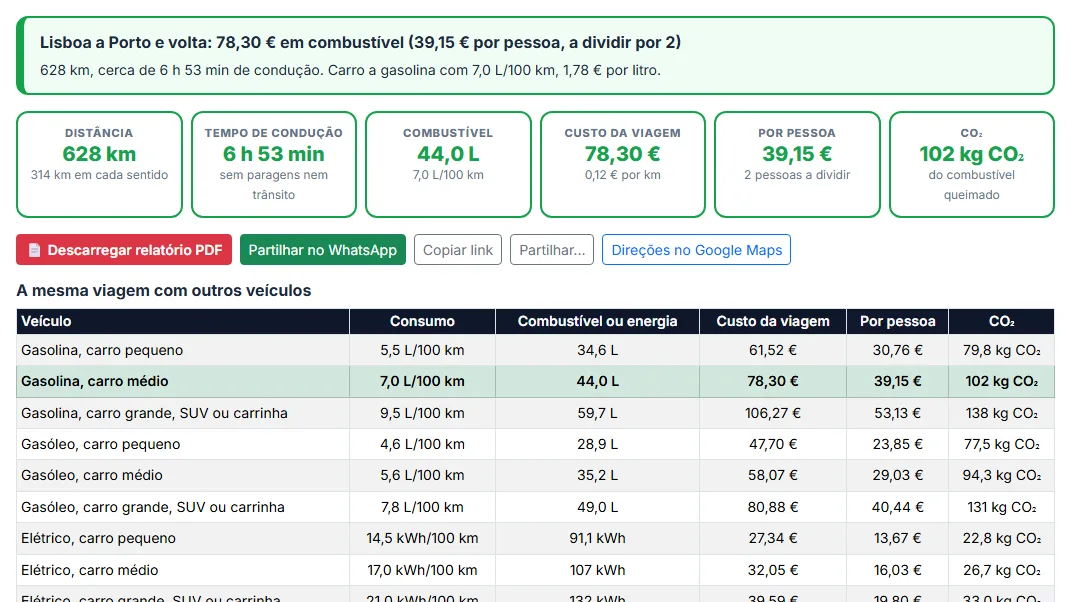Download the PDF report

(124, 249)
